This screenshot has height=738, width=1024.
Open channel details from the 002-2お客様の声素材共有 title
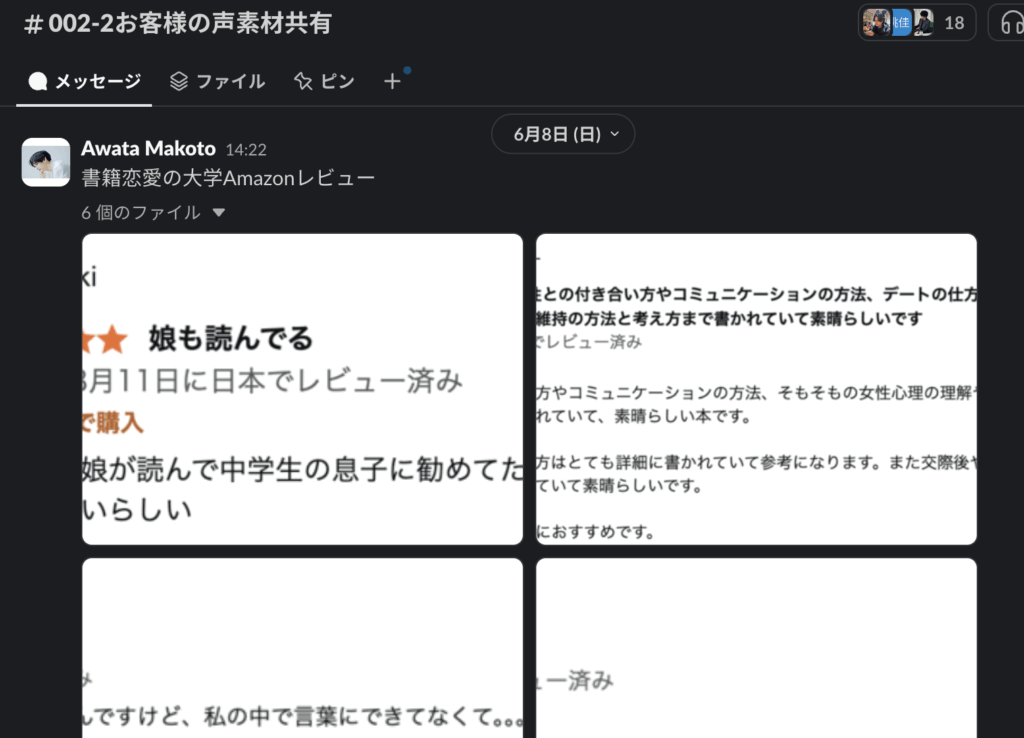[x=178, y=23]
